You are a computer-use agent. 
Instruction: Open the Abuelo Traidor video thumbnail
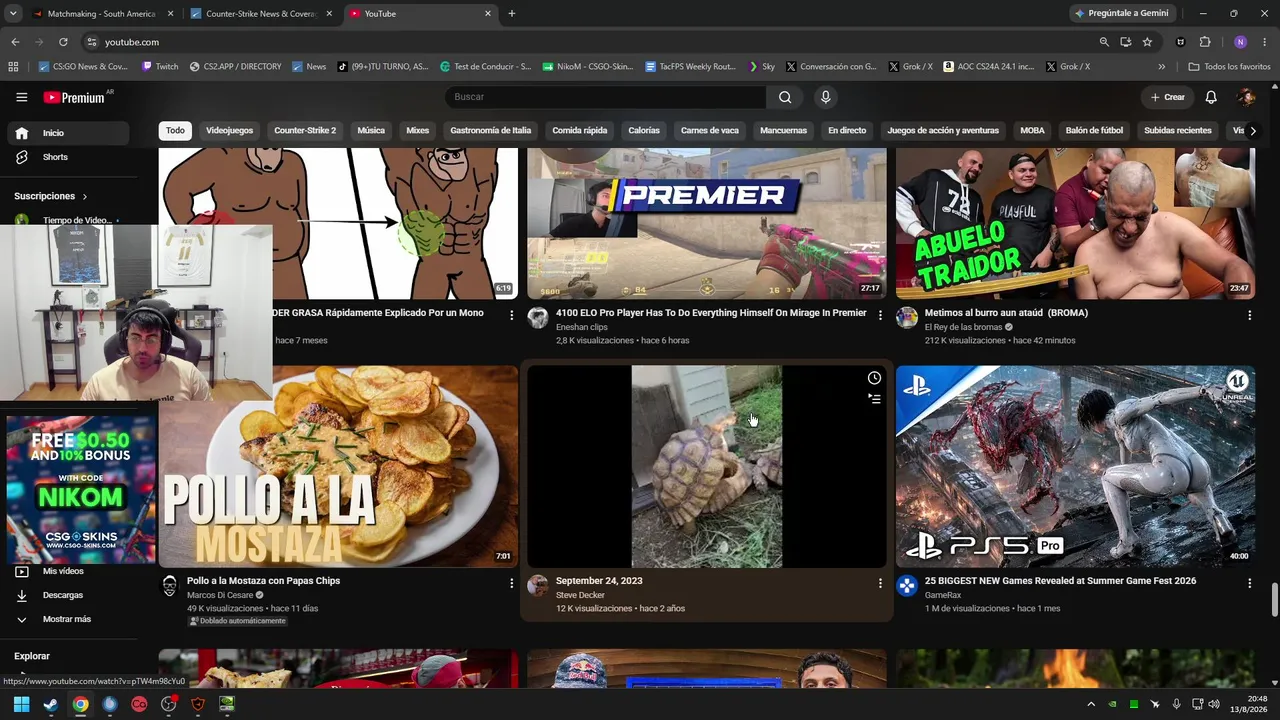[x=1075, y=224]
